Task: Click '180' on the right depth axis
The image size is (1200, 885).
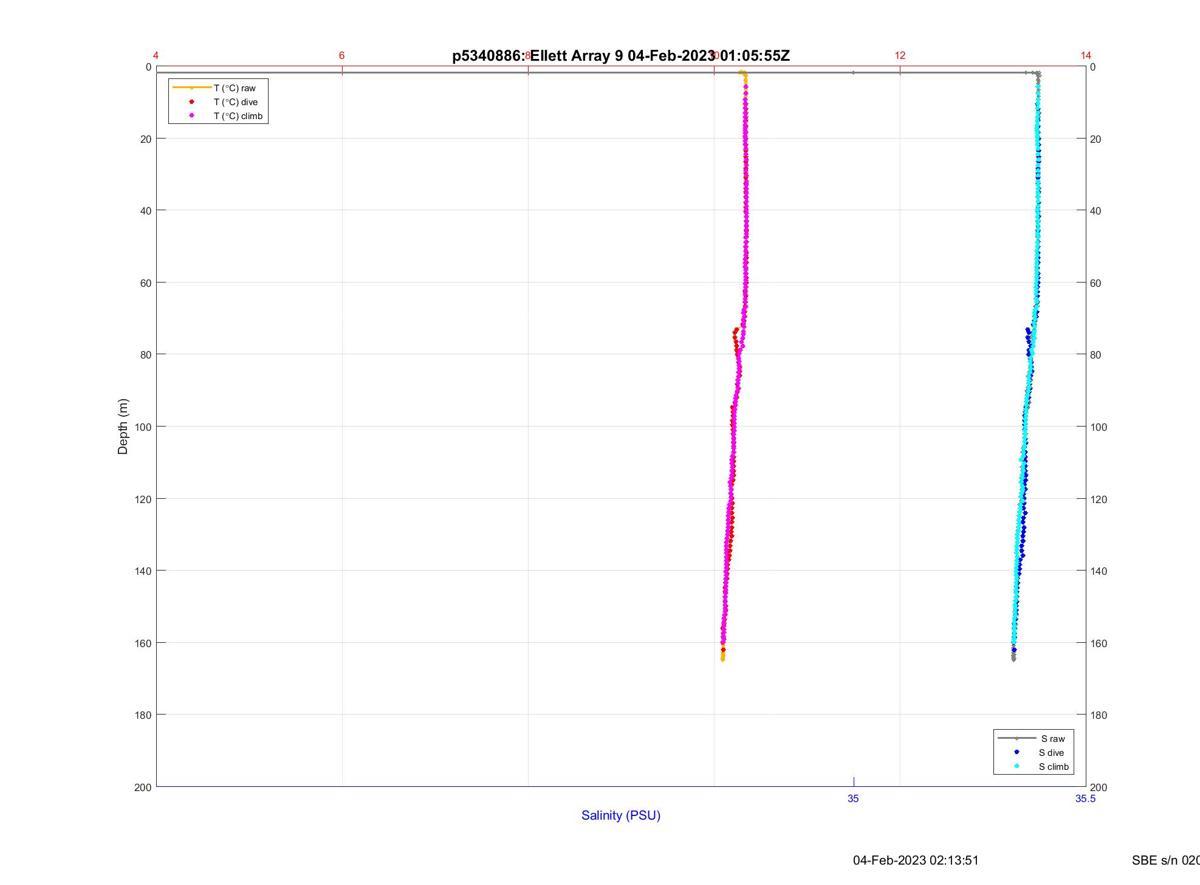Action: click(1099, 715)
